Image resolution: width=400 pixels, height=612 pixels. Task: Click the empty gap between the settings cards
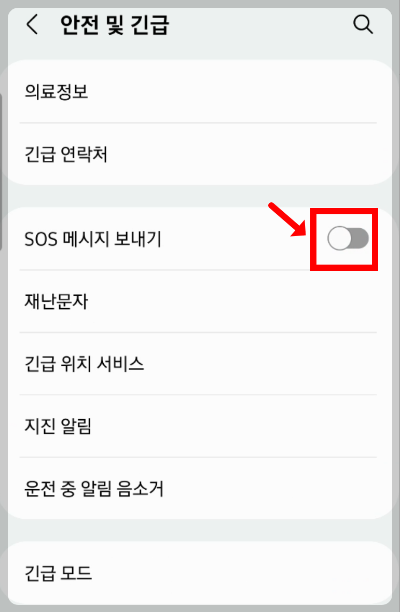click(200, 196)
